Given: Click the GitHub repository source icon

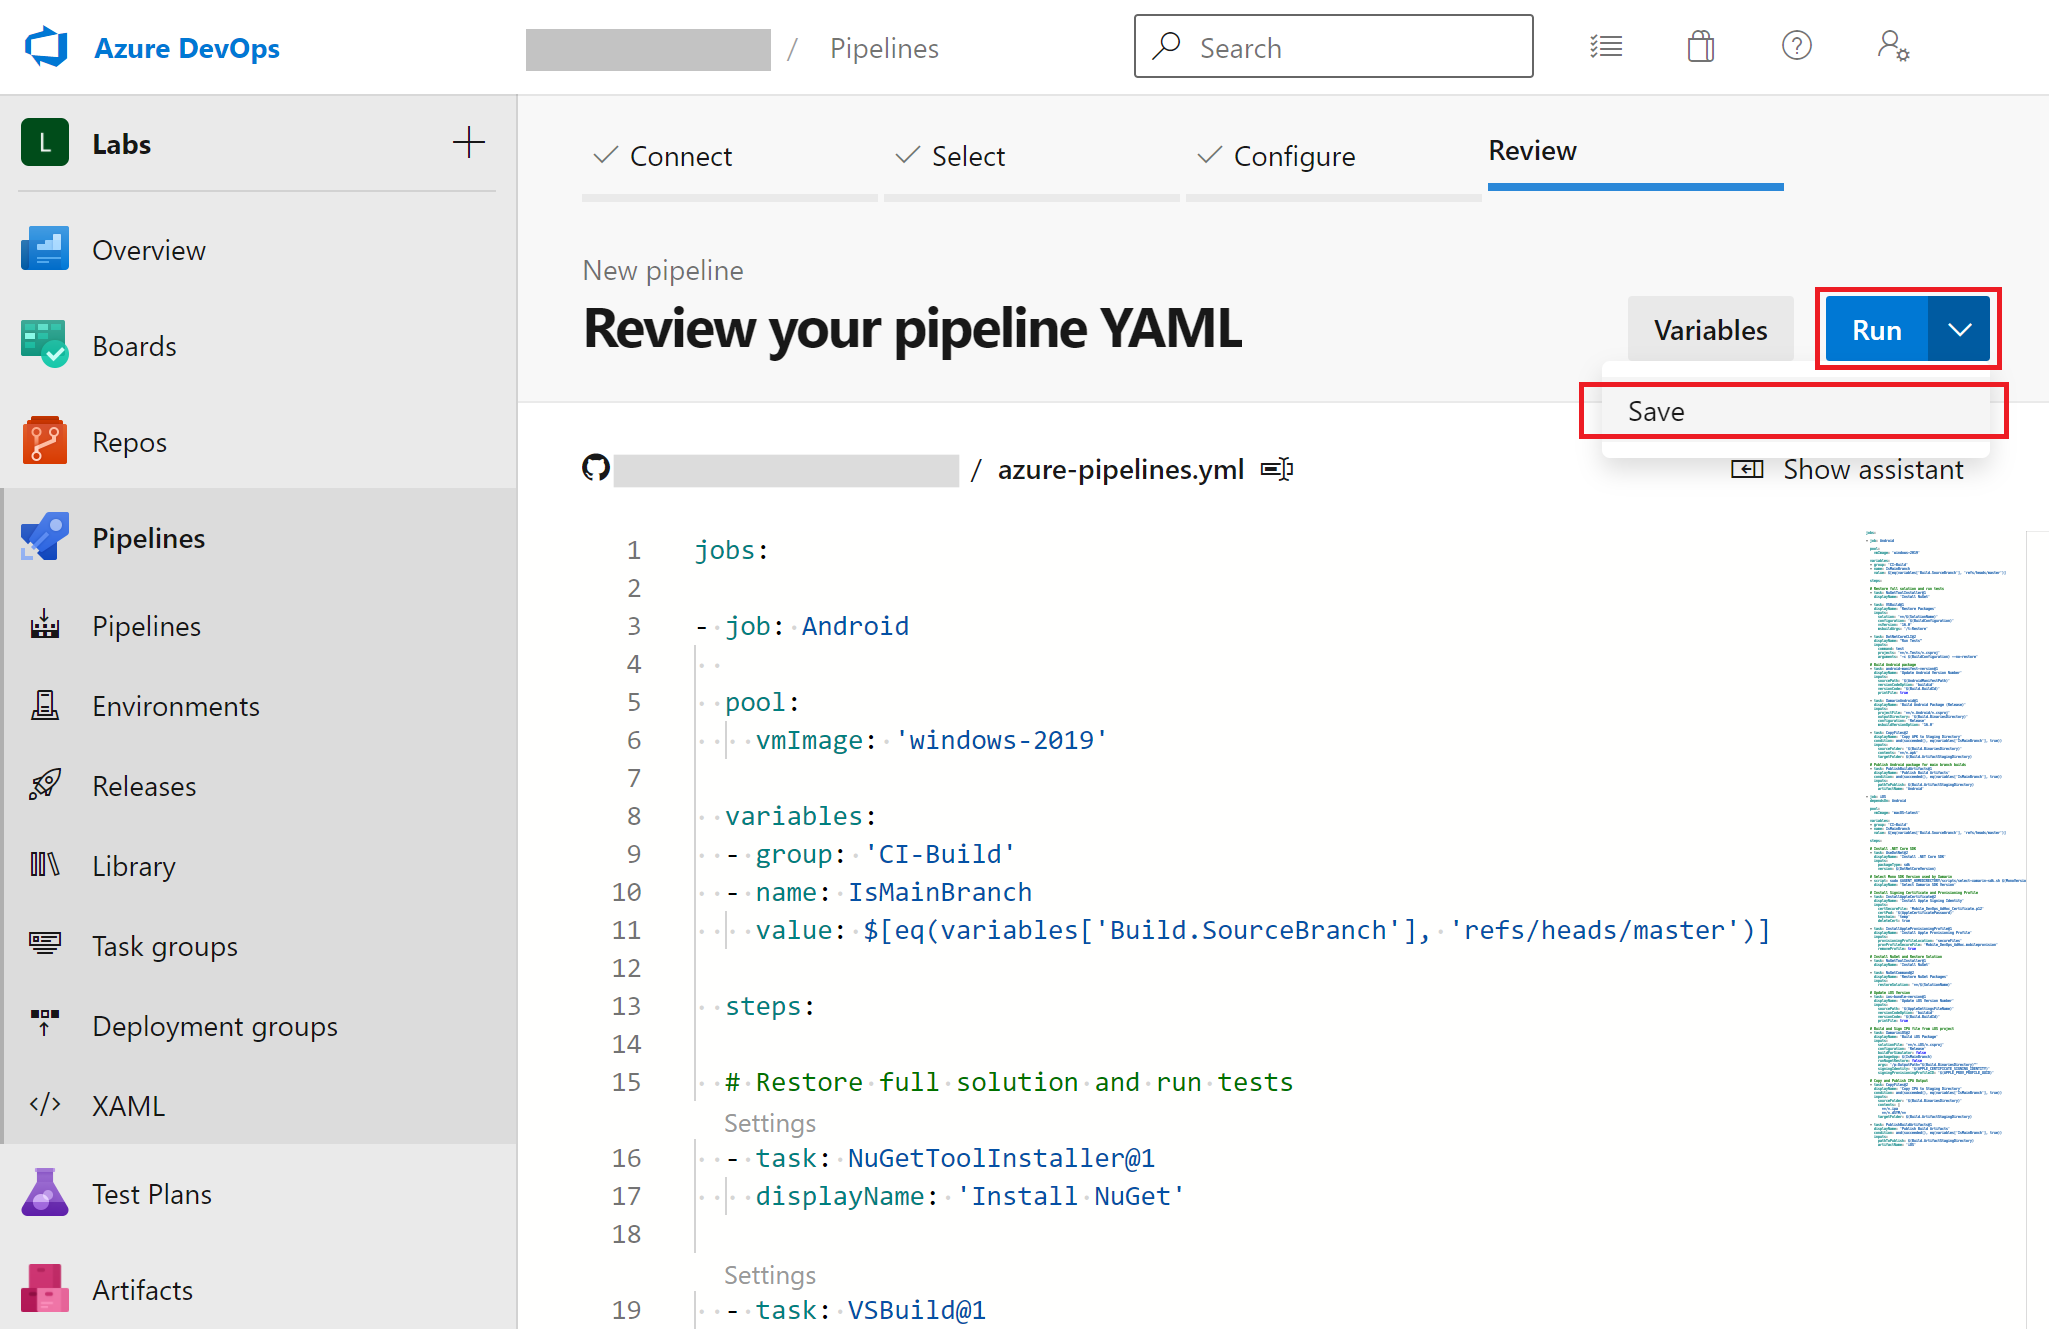Looking at the screenshot, I should pos(594,467).
